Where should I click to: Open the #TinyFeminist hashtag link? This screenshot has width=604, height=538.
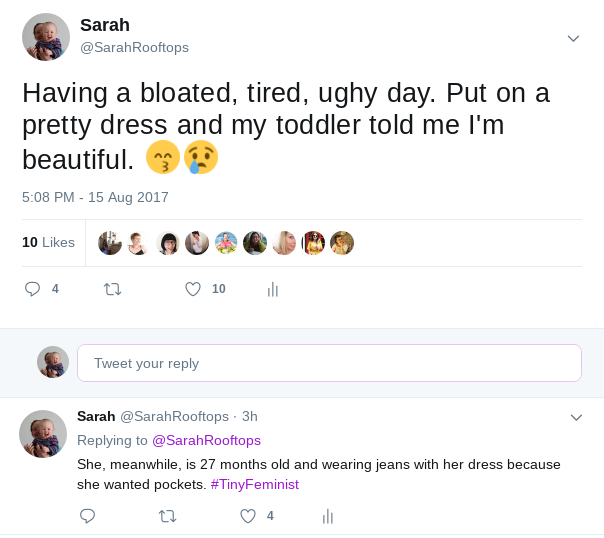254,484
